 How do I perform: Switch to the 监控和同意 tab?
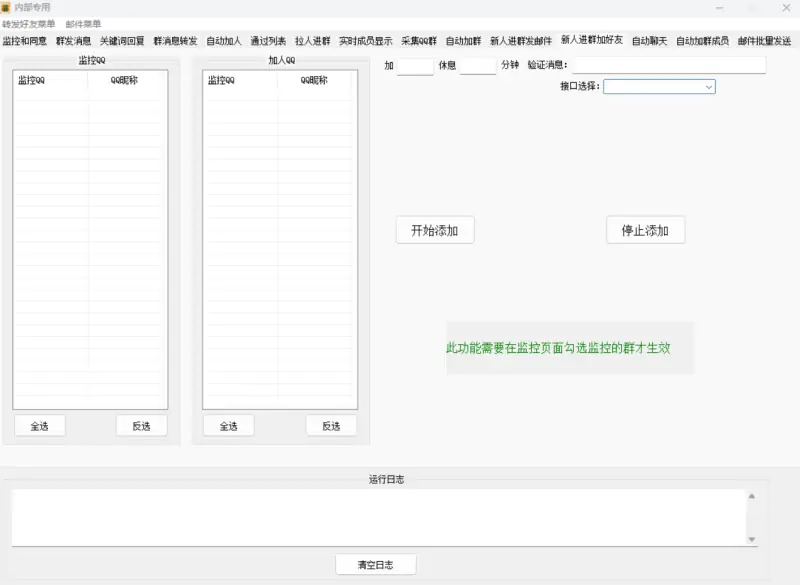pyautogui.click(x=28, y=41)
